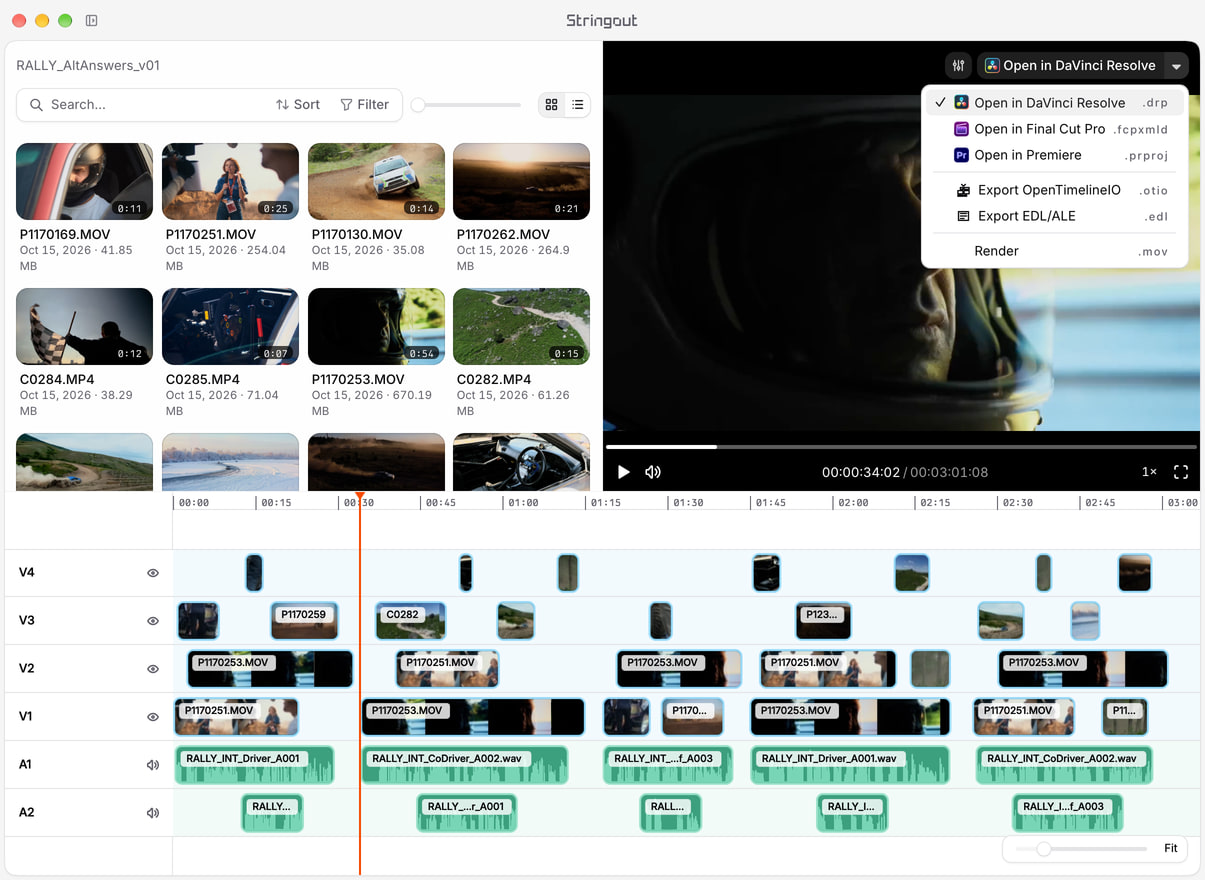Select the P1170169.MOV thumbnail
This screenshot has width=1205, height=880.
(85, 181)
